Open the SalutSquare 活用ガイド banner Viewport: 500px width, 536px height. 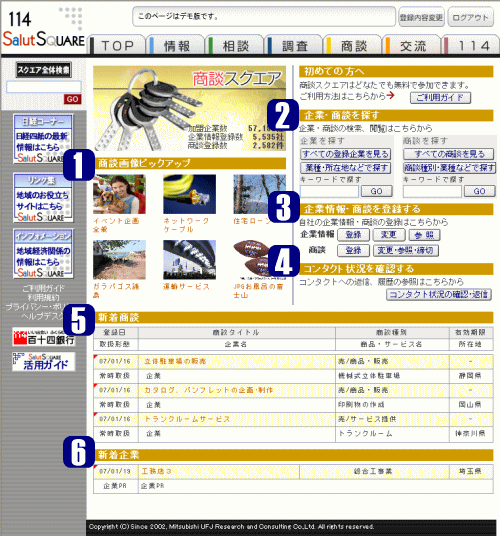tap(44, 362)
